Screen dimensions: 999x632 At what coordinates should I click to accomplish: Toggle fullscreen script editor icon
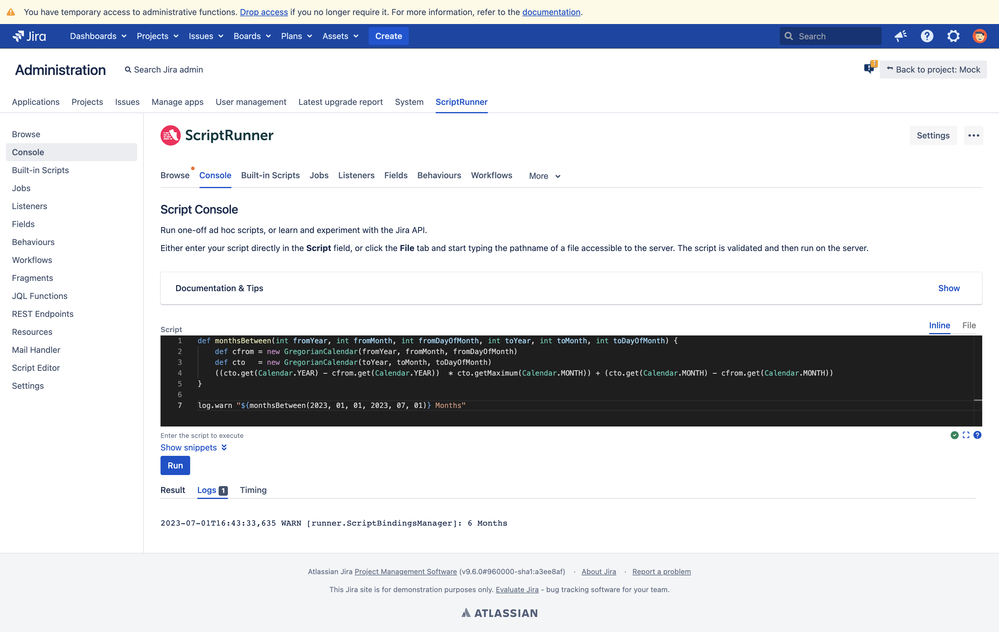pos(966,435)
